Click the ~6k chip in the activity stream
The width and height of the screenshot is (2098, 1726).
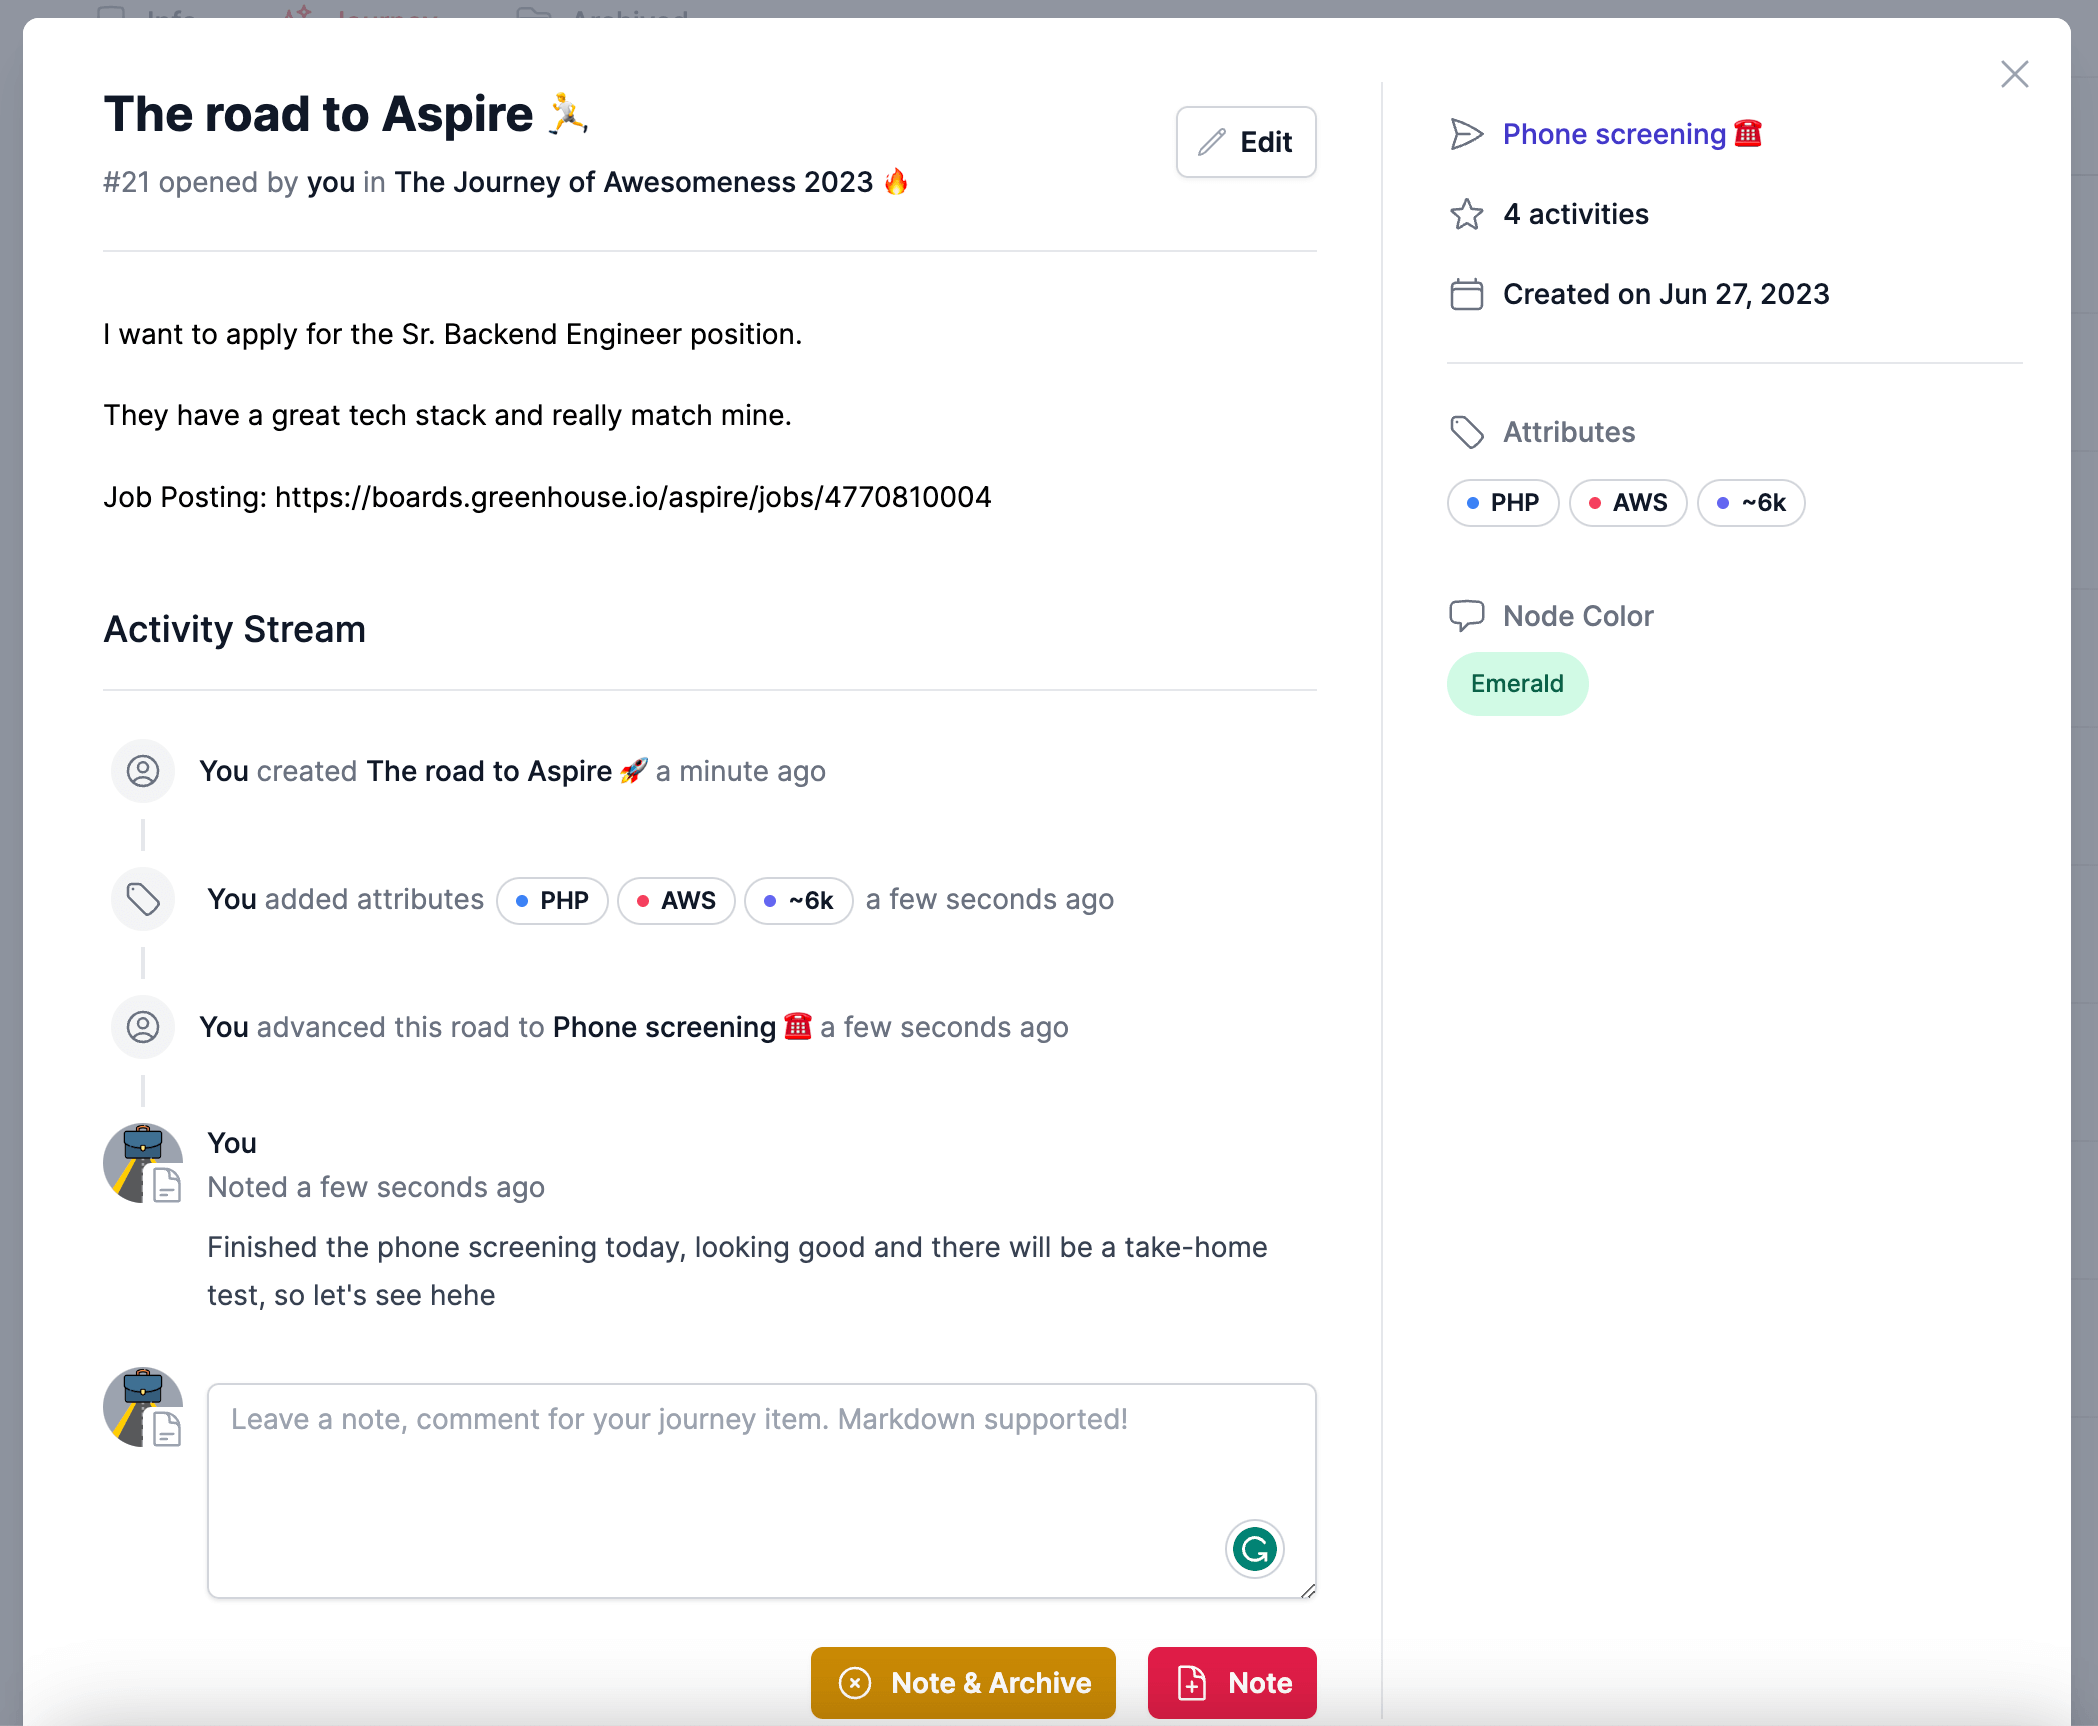(x=799, y=900)
